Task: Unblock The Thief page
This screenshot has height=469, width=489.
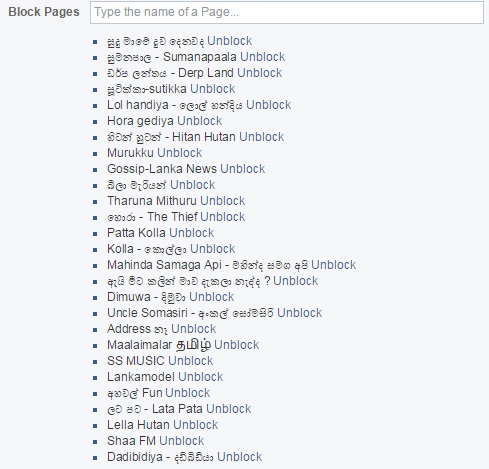Action: (x=223, y=217)
